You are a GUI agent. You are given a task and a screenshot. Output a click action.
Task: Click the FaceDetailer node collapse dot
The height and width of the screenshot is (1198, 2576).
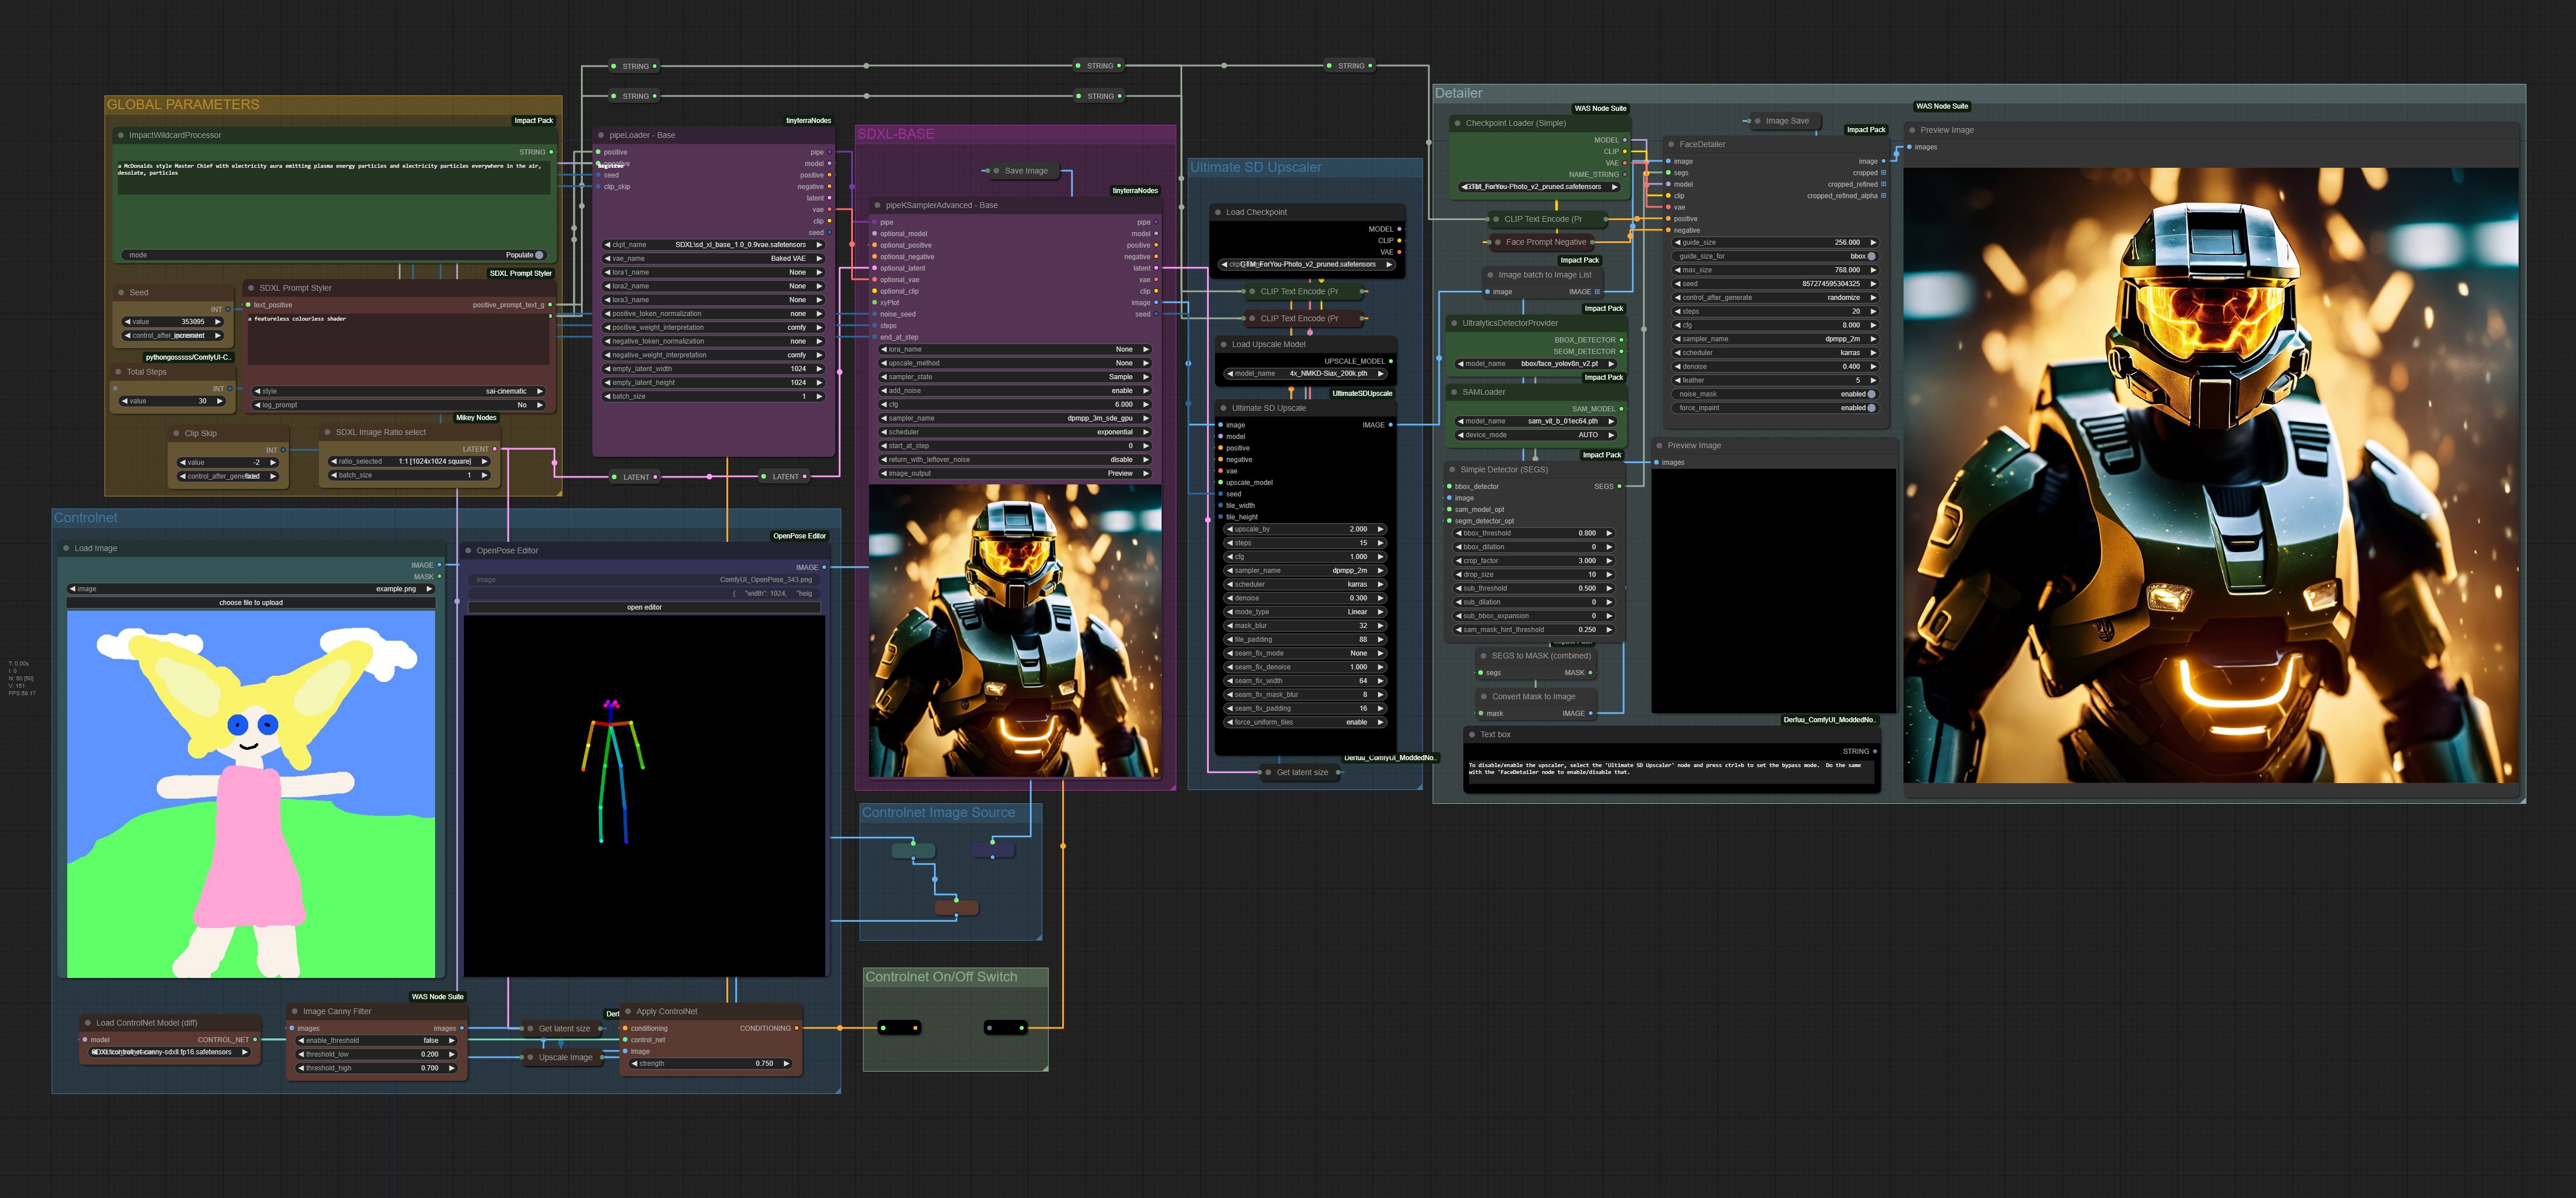click(1671, 144)
